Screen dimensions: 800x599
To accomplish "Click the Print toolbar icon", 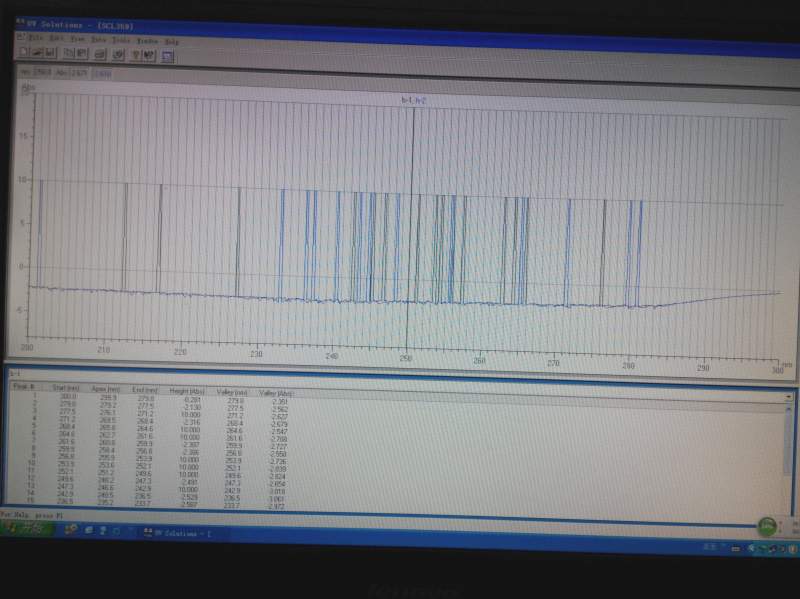I will coord(100,54).
